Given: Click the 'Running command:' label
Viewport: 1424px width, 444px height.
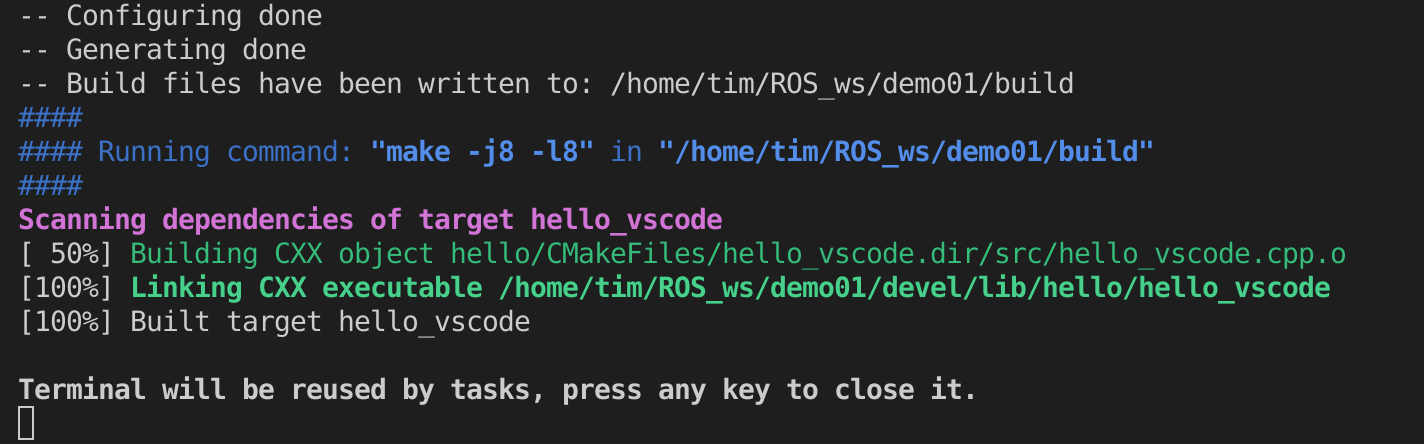Looking at the screenshot, I should coord(225,152).
